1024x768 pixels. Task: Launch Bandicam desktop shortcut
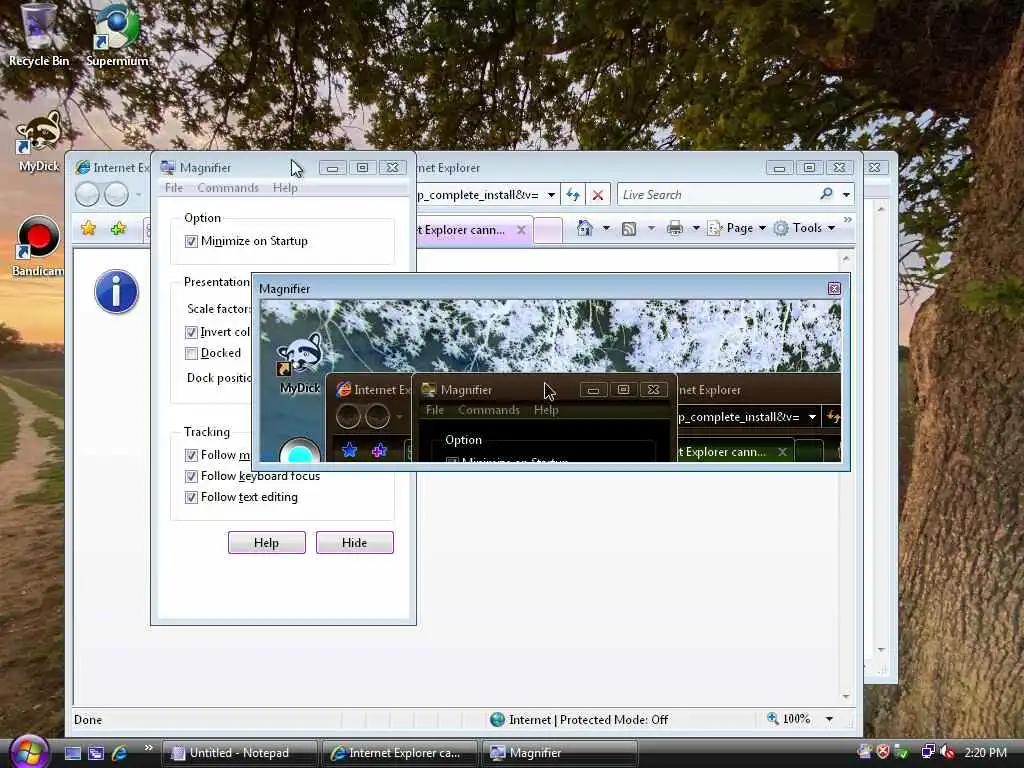point(38,246)
